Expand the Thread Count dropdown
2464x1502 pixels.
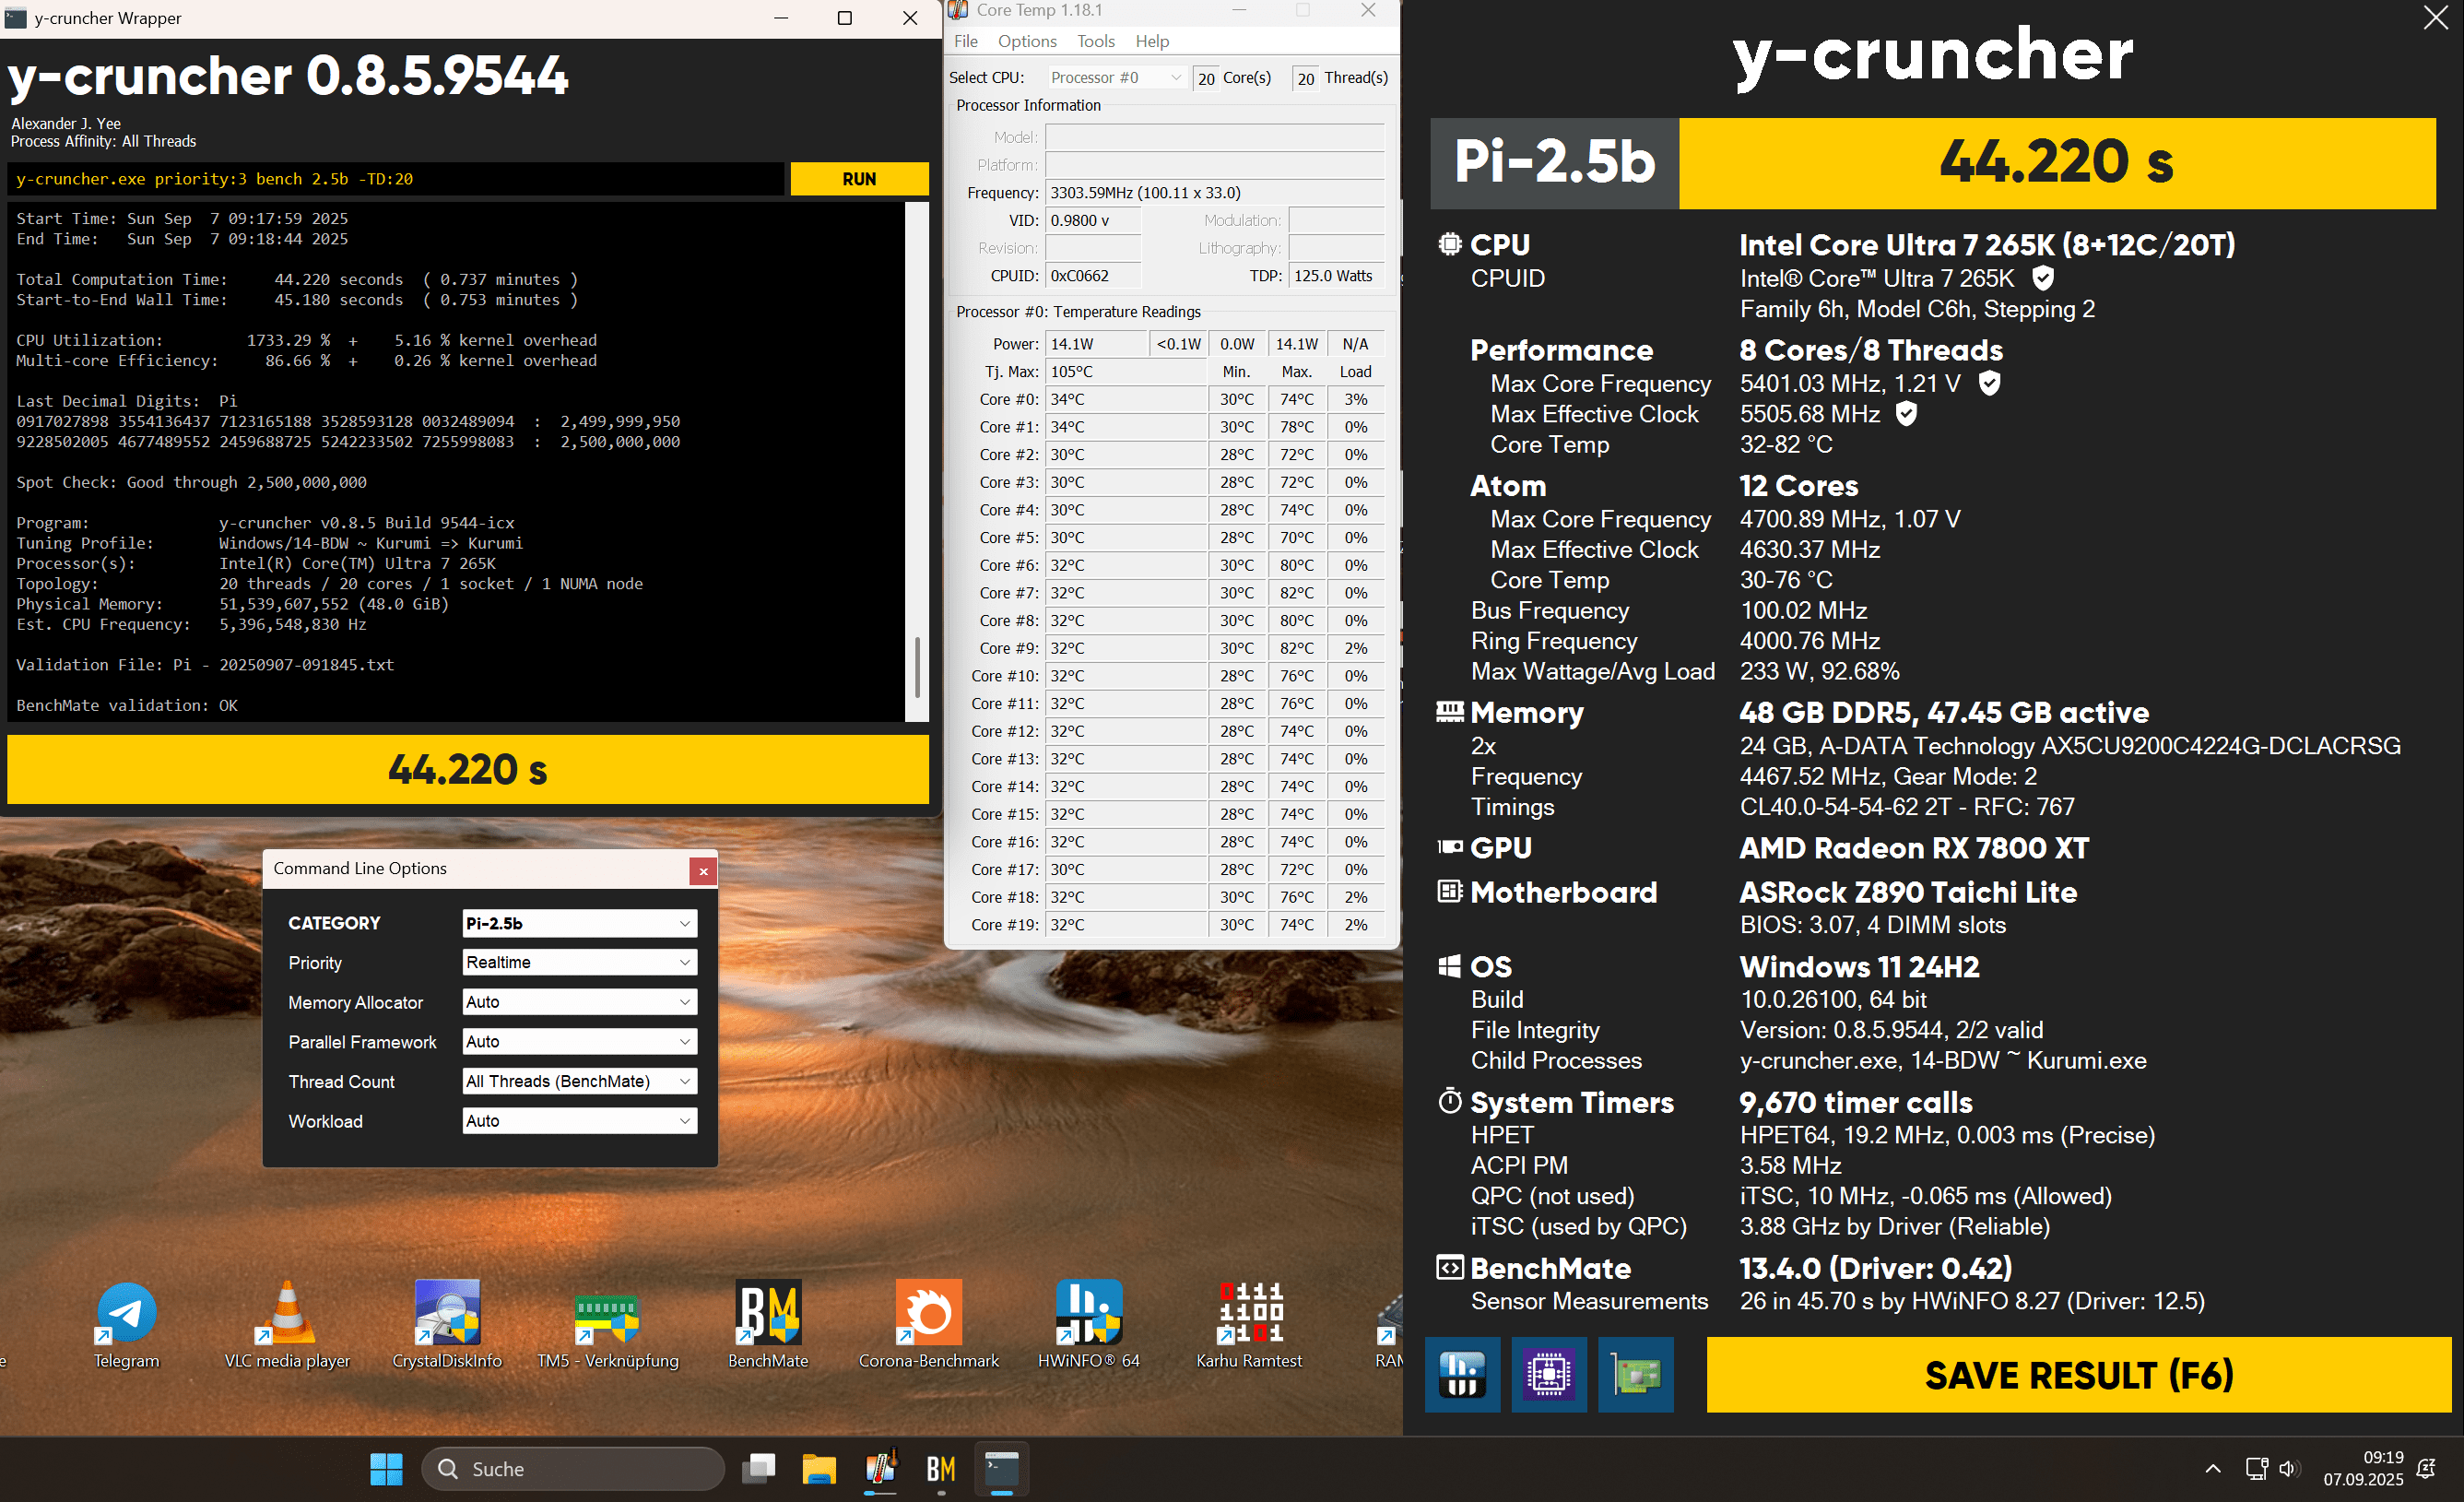pos(579,1081)
